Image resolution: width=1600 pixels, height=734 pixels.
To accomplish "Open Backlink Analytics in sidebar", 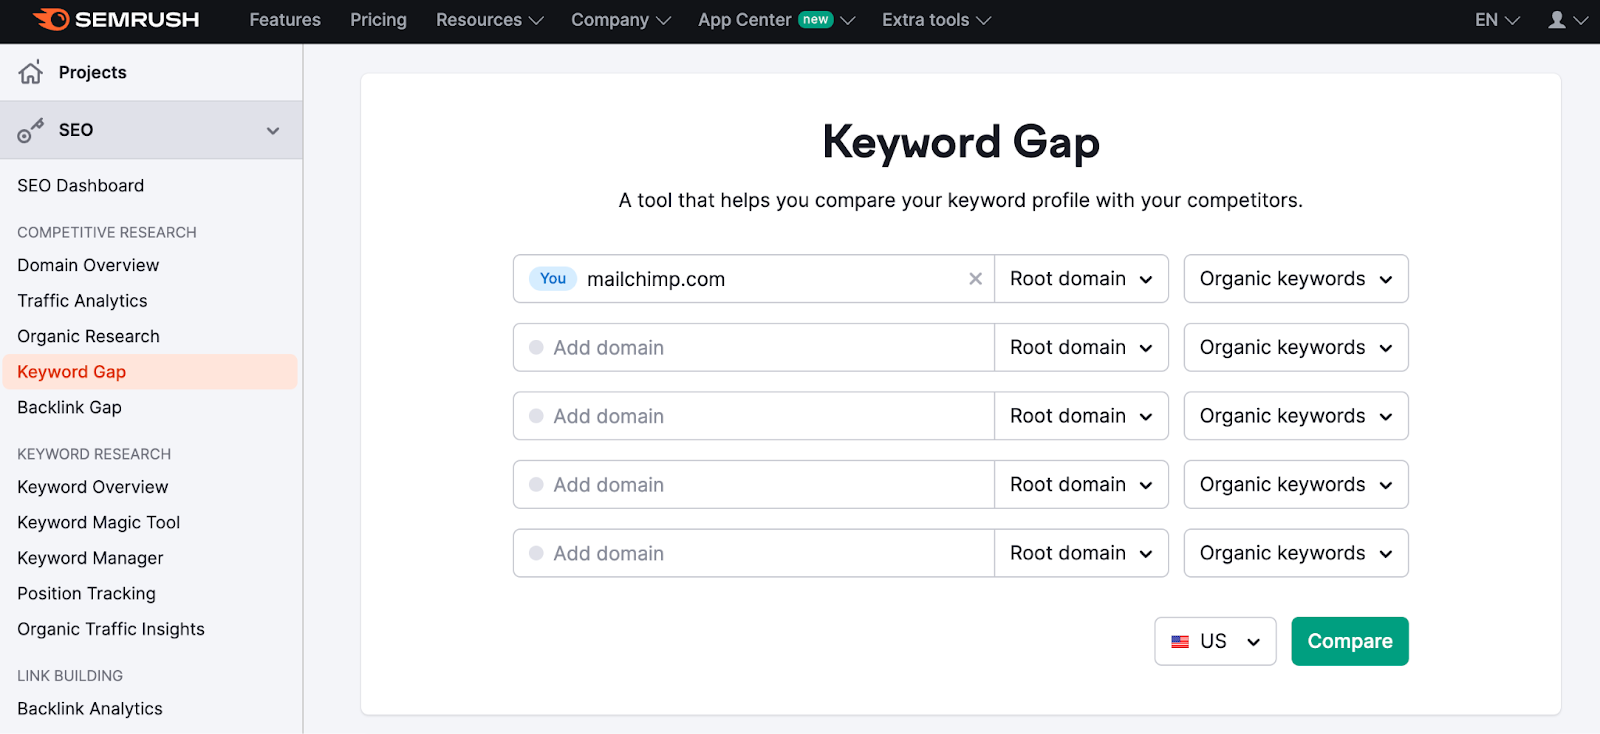I will (90, 709).
